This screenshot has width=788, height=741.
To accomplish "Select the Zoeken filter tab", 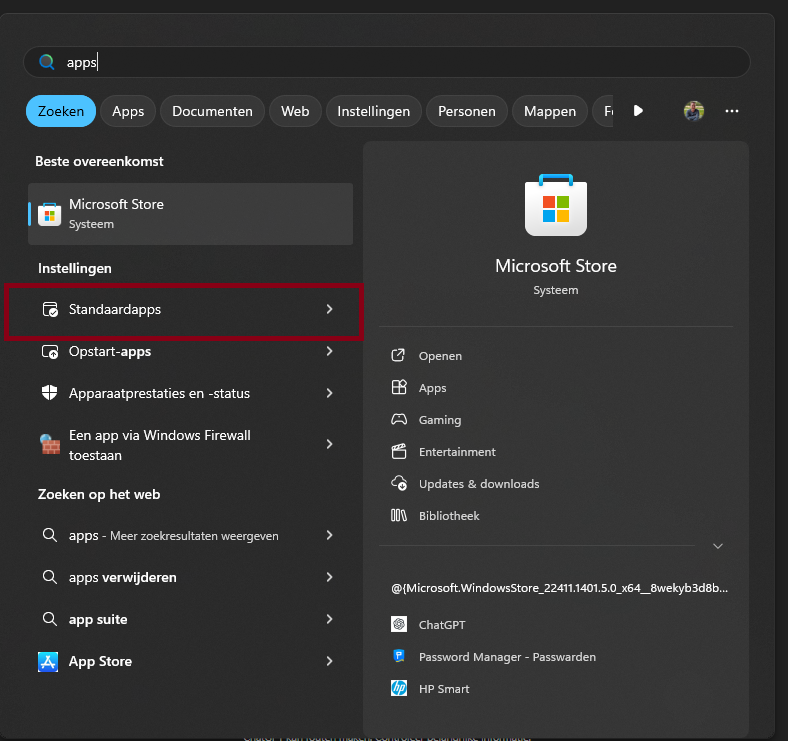I will click(61, 111).
